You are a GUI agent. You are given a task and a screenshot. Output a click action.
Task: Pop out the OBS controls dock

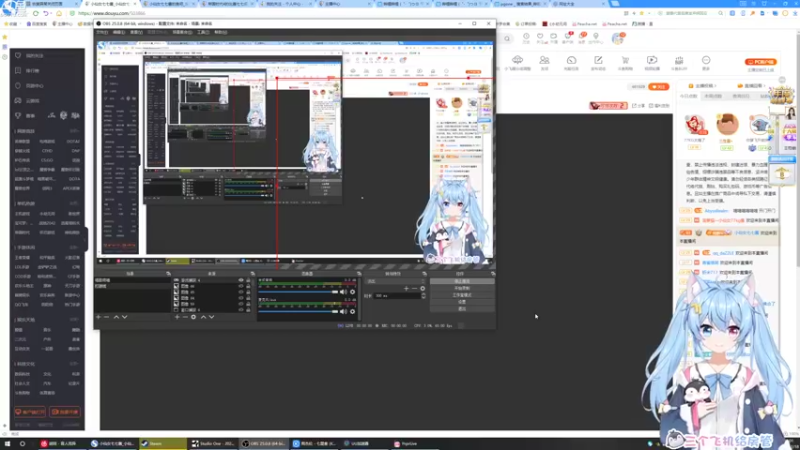click(493, 274)
